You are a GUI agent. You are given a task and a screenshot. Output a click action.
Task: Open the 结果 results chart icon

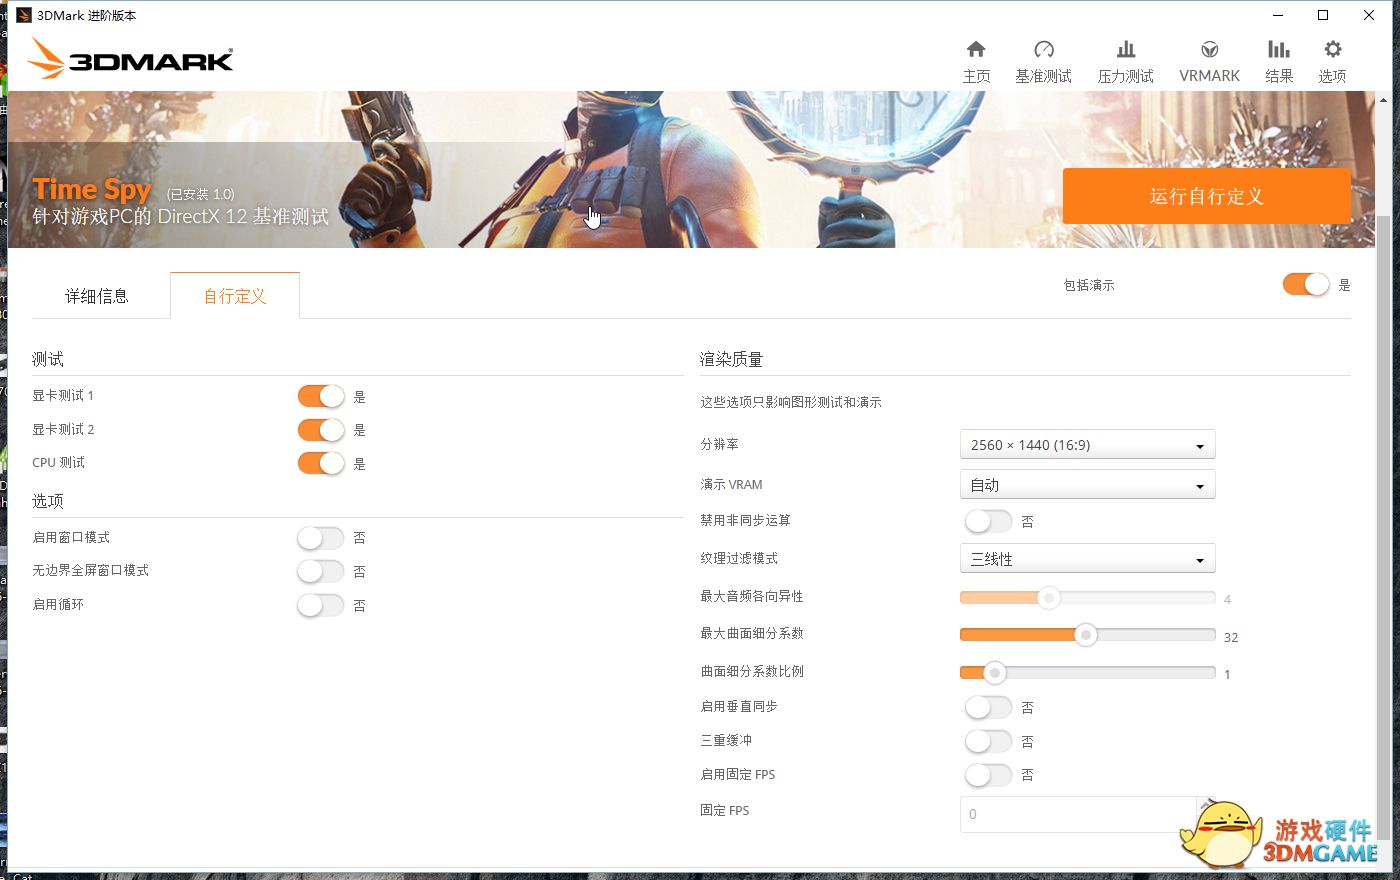[1278, 50]
